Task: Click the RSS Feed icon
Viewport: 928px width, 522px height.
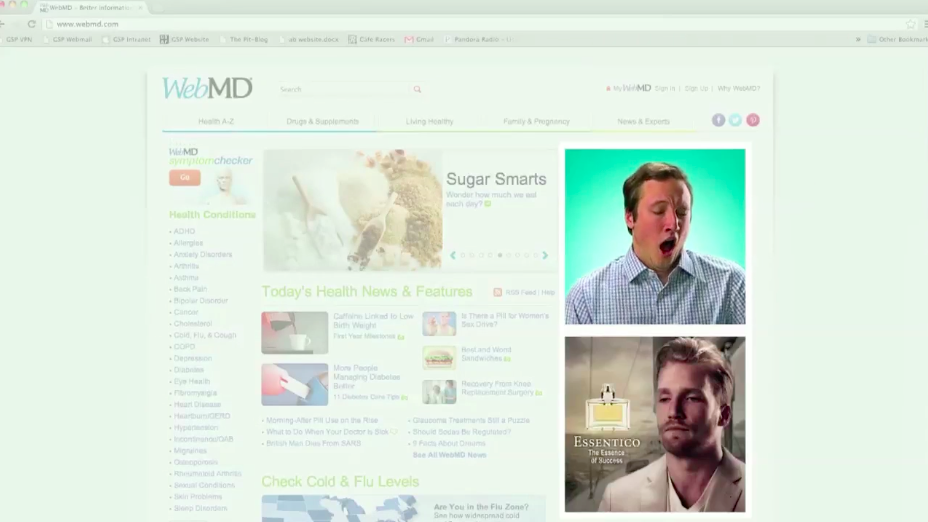Action: point(497,292)
